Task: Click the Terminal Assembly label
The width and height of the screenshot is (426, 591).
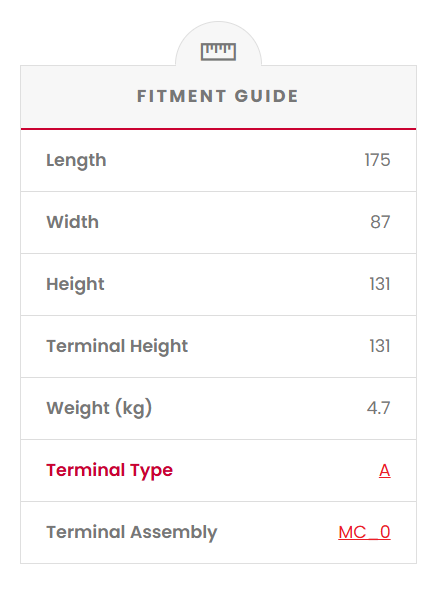Action: point(132,533)
